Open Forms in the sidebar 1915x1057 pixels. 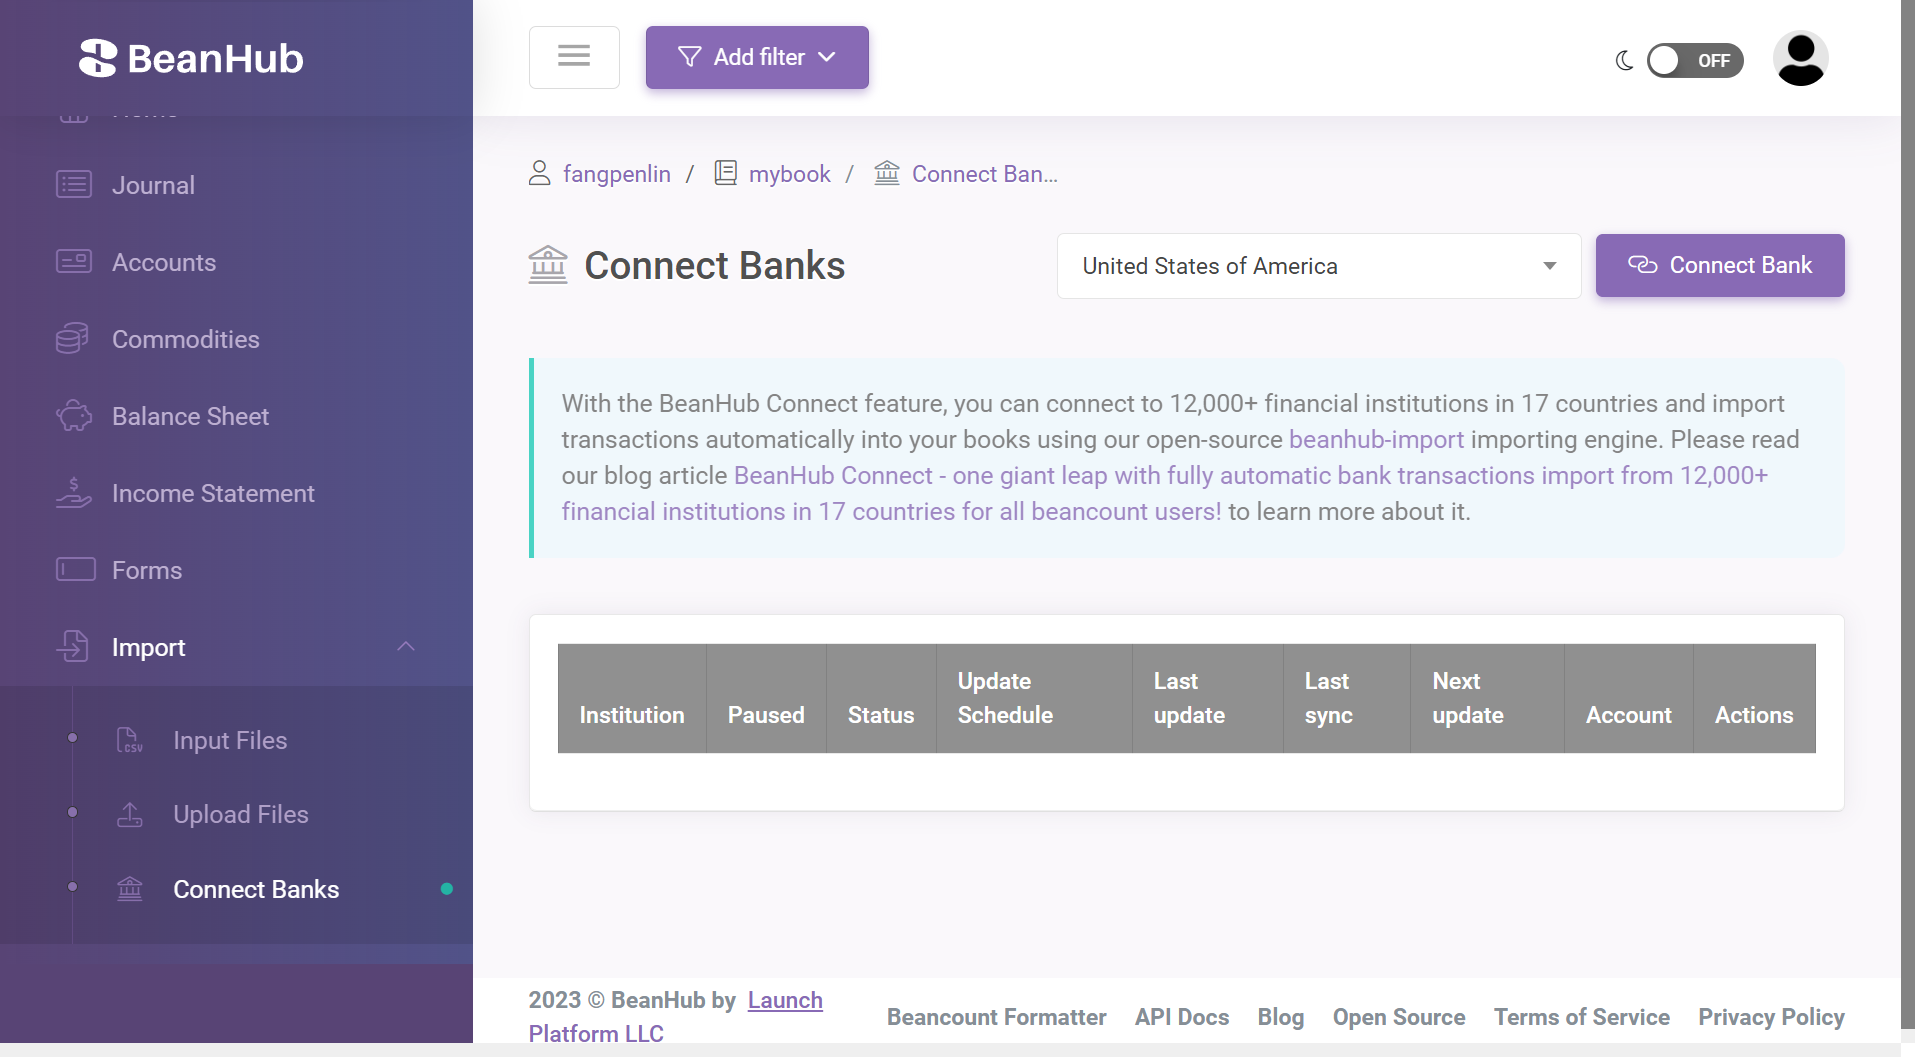pos(147,570)
